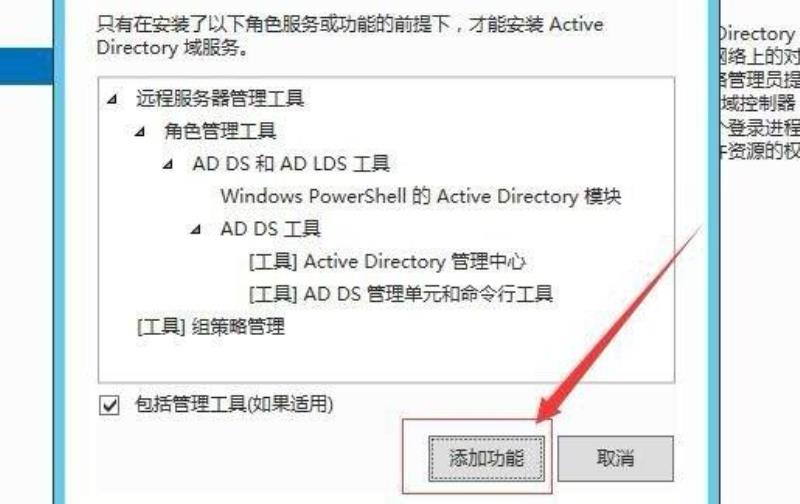Image resolution: width=800 pixels, height=504 pixels.
Task: Collapse the 角色管理工具 node arrow
Action: coord(140,132)
